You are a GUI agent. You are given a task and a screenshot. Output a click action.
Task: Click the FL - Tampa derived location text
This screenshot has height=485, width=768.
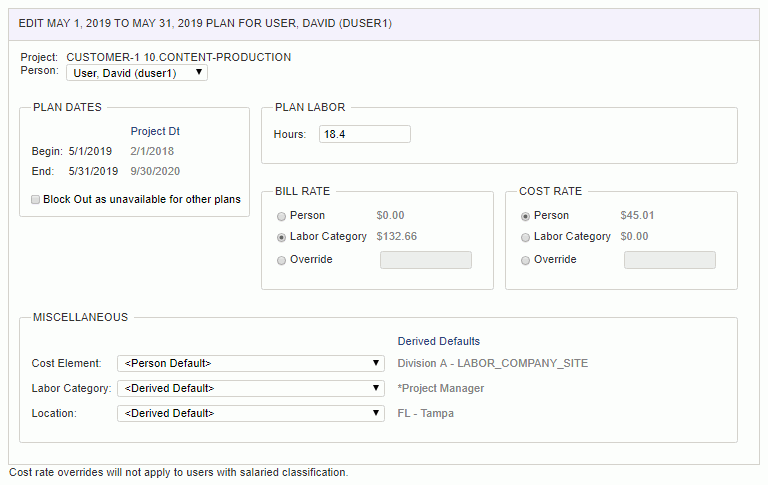coord(425,413)
